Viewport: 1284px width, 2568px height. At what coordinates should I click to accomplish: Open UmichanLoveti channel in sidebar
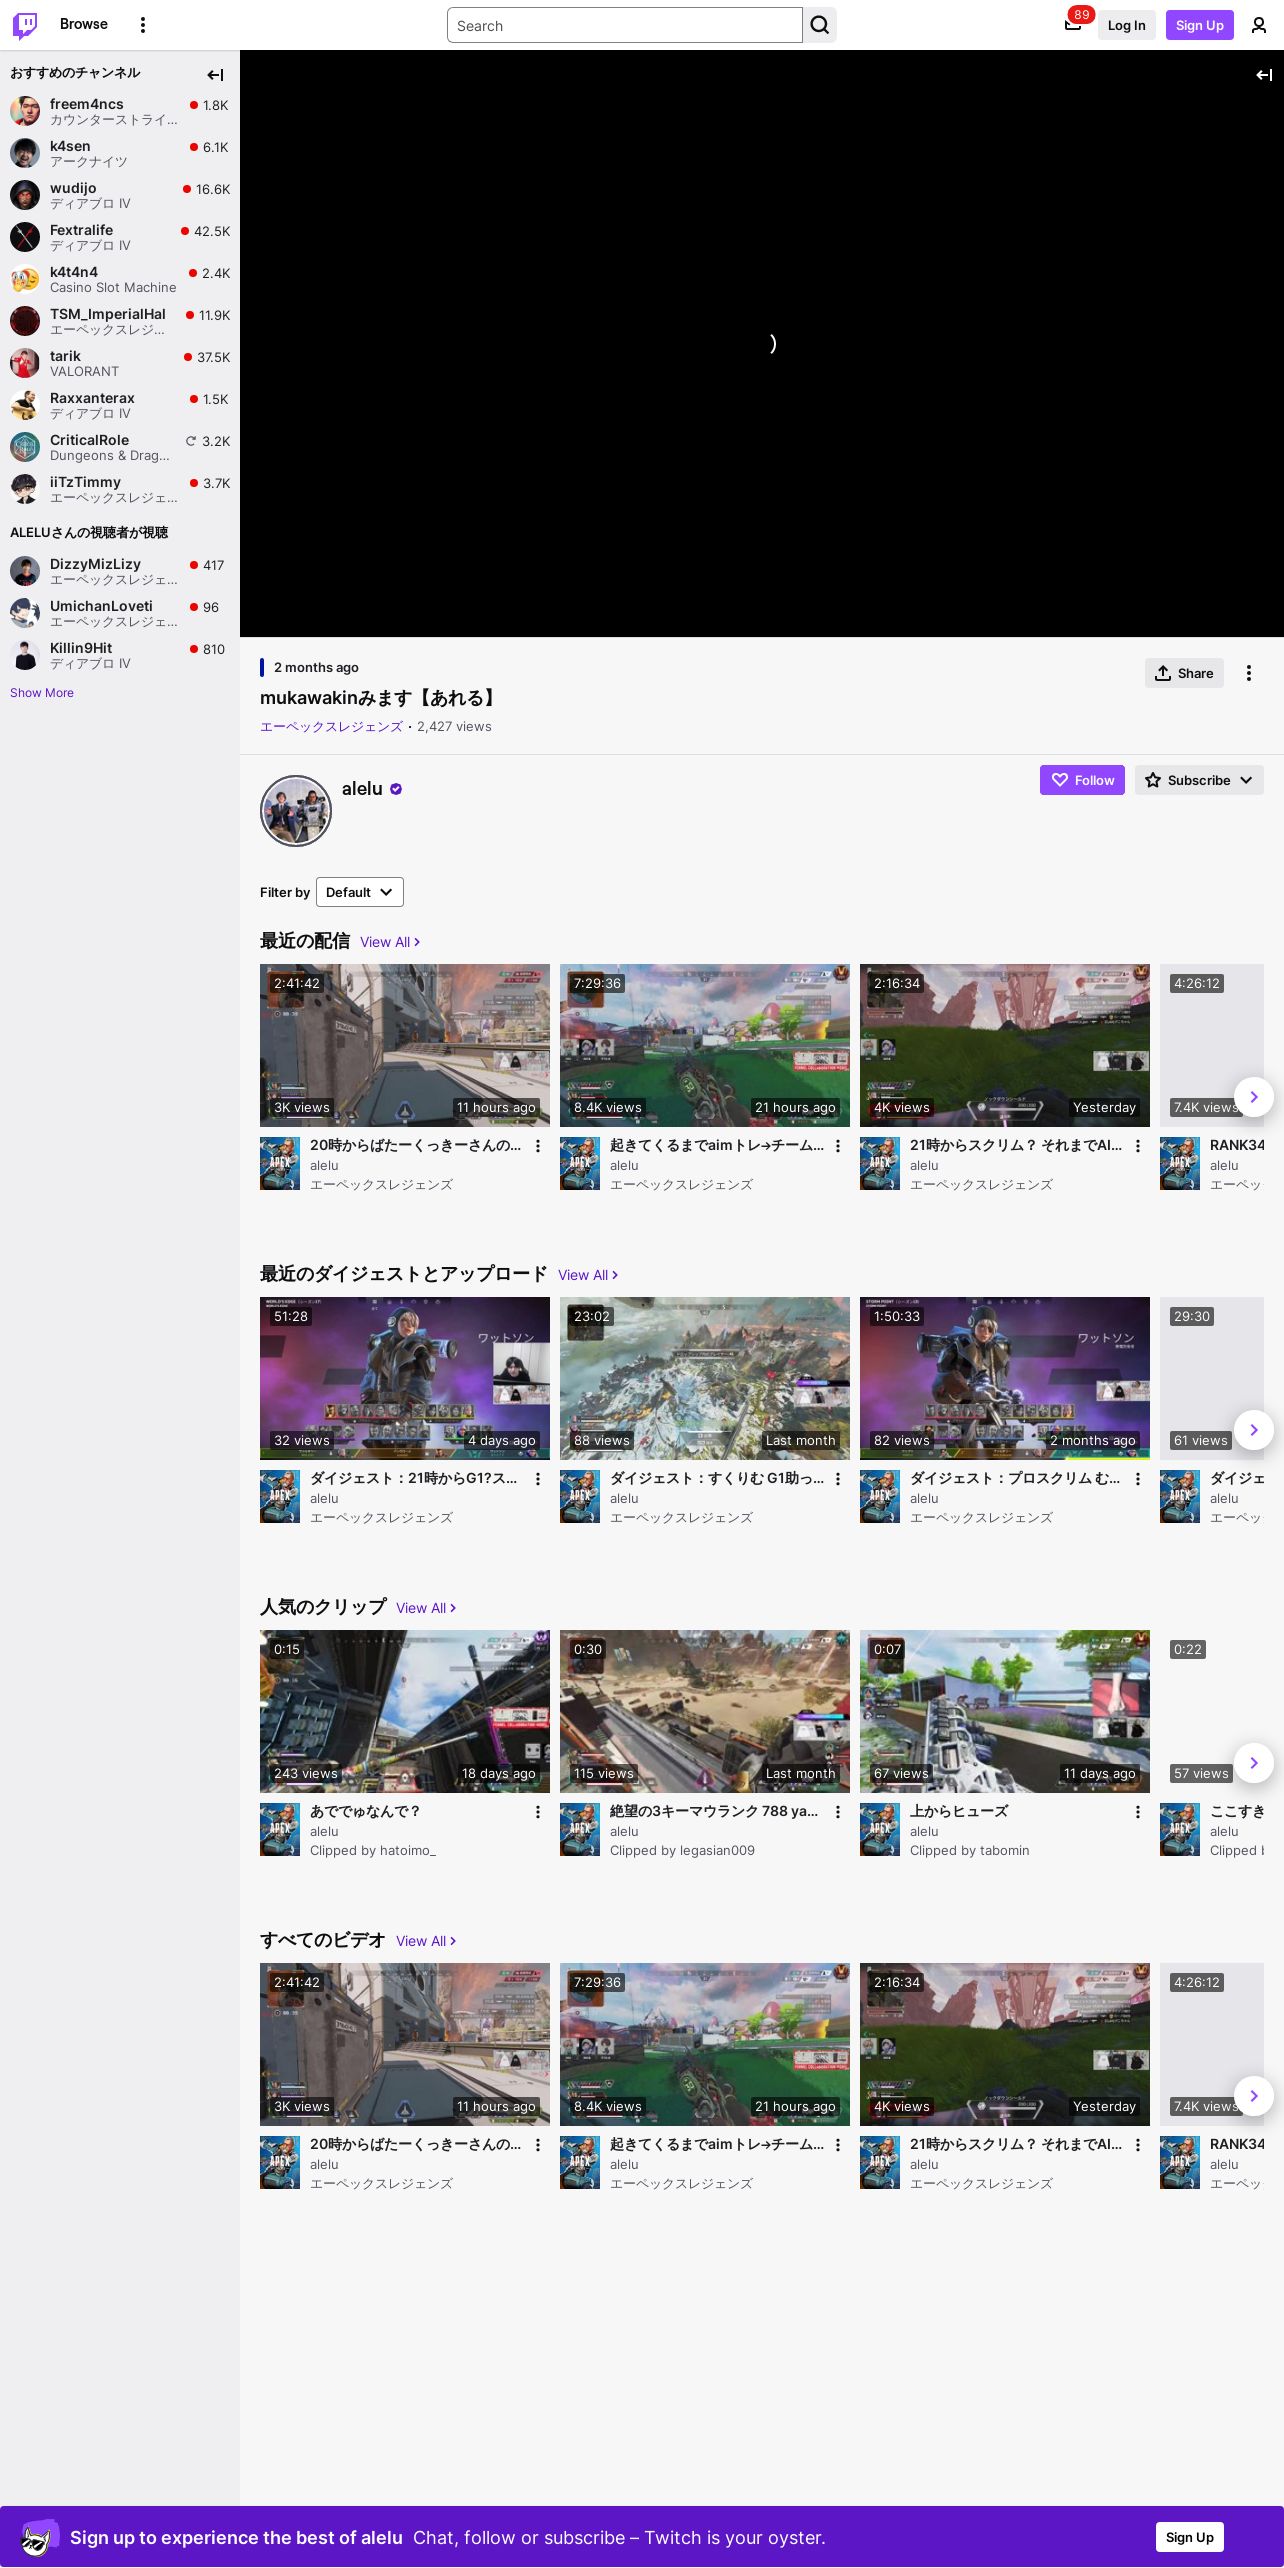click(x=120, y=613)
